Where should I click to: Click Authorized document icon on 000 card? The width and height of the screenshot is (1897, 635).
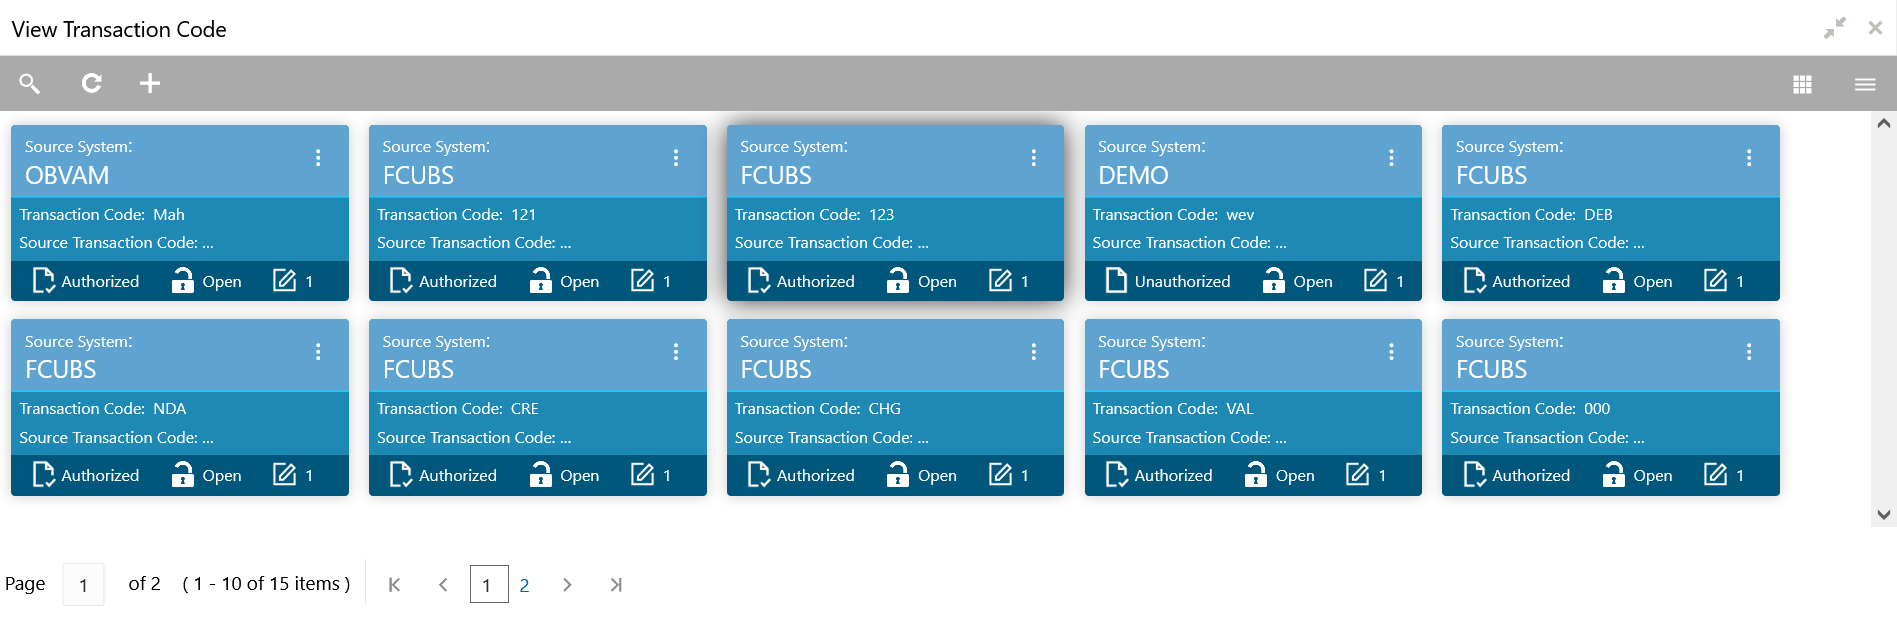(1474, 475)
